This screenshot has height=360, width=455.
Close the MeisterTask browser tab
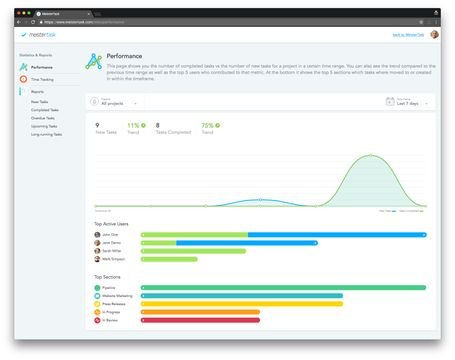[88, 14]
